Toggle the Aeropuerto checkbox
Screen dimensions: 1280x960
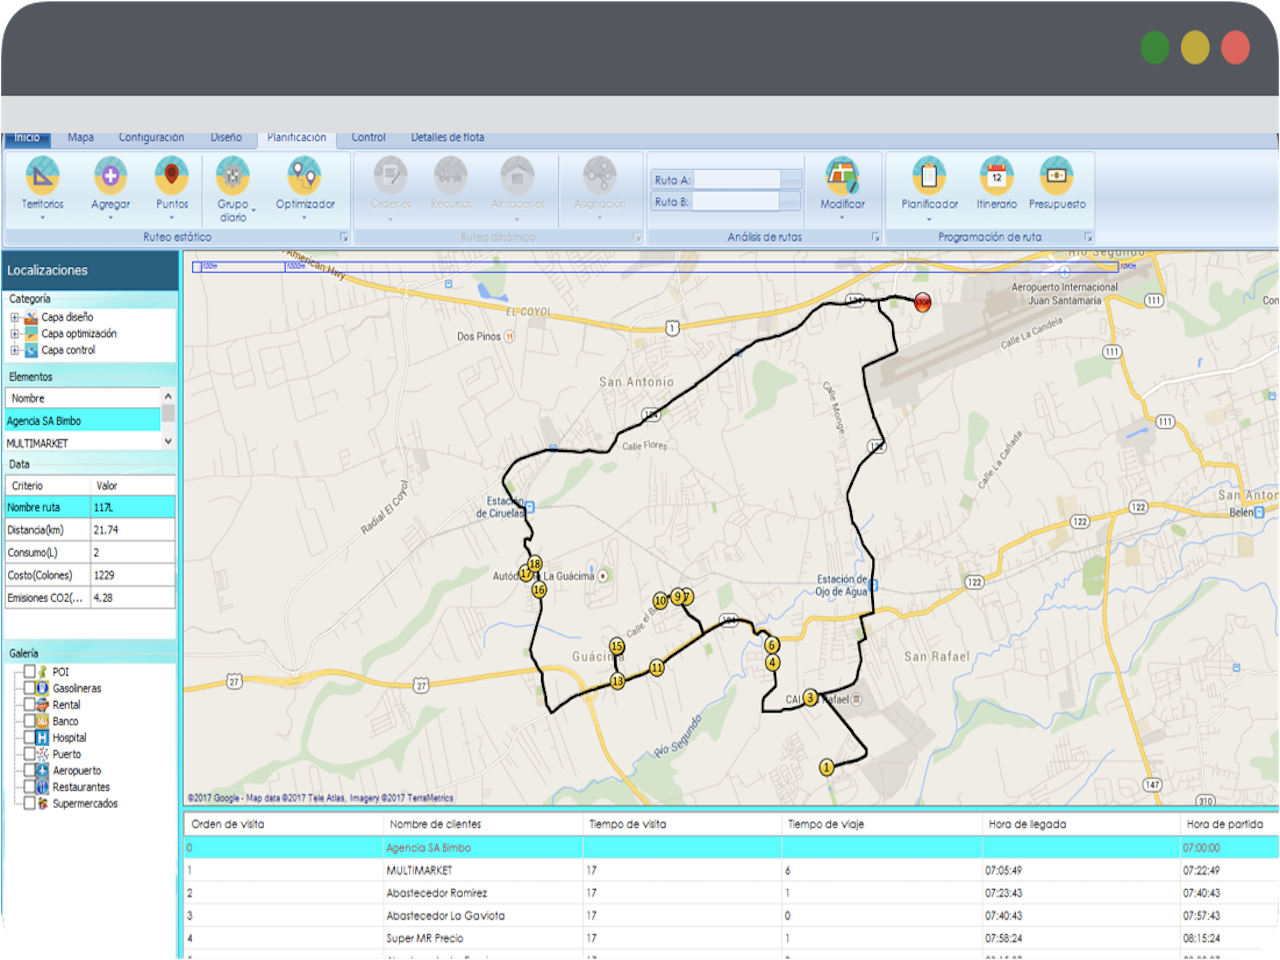[29, 771]
